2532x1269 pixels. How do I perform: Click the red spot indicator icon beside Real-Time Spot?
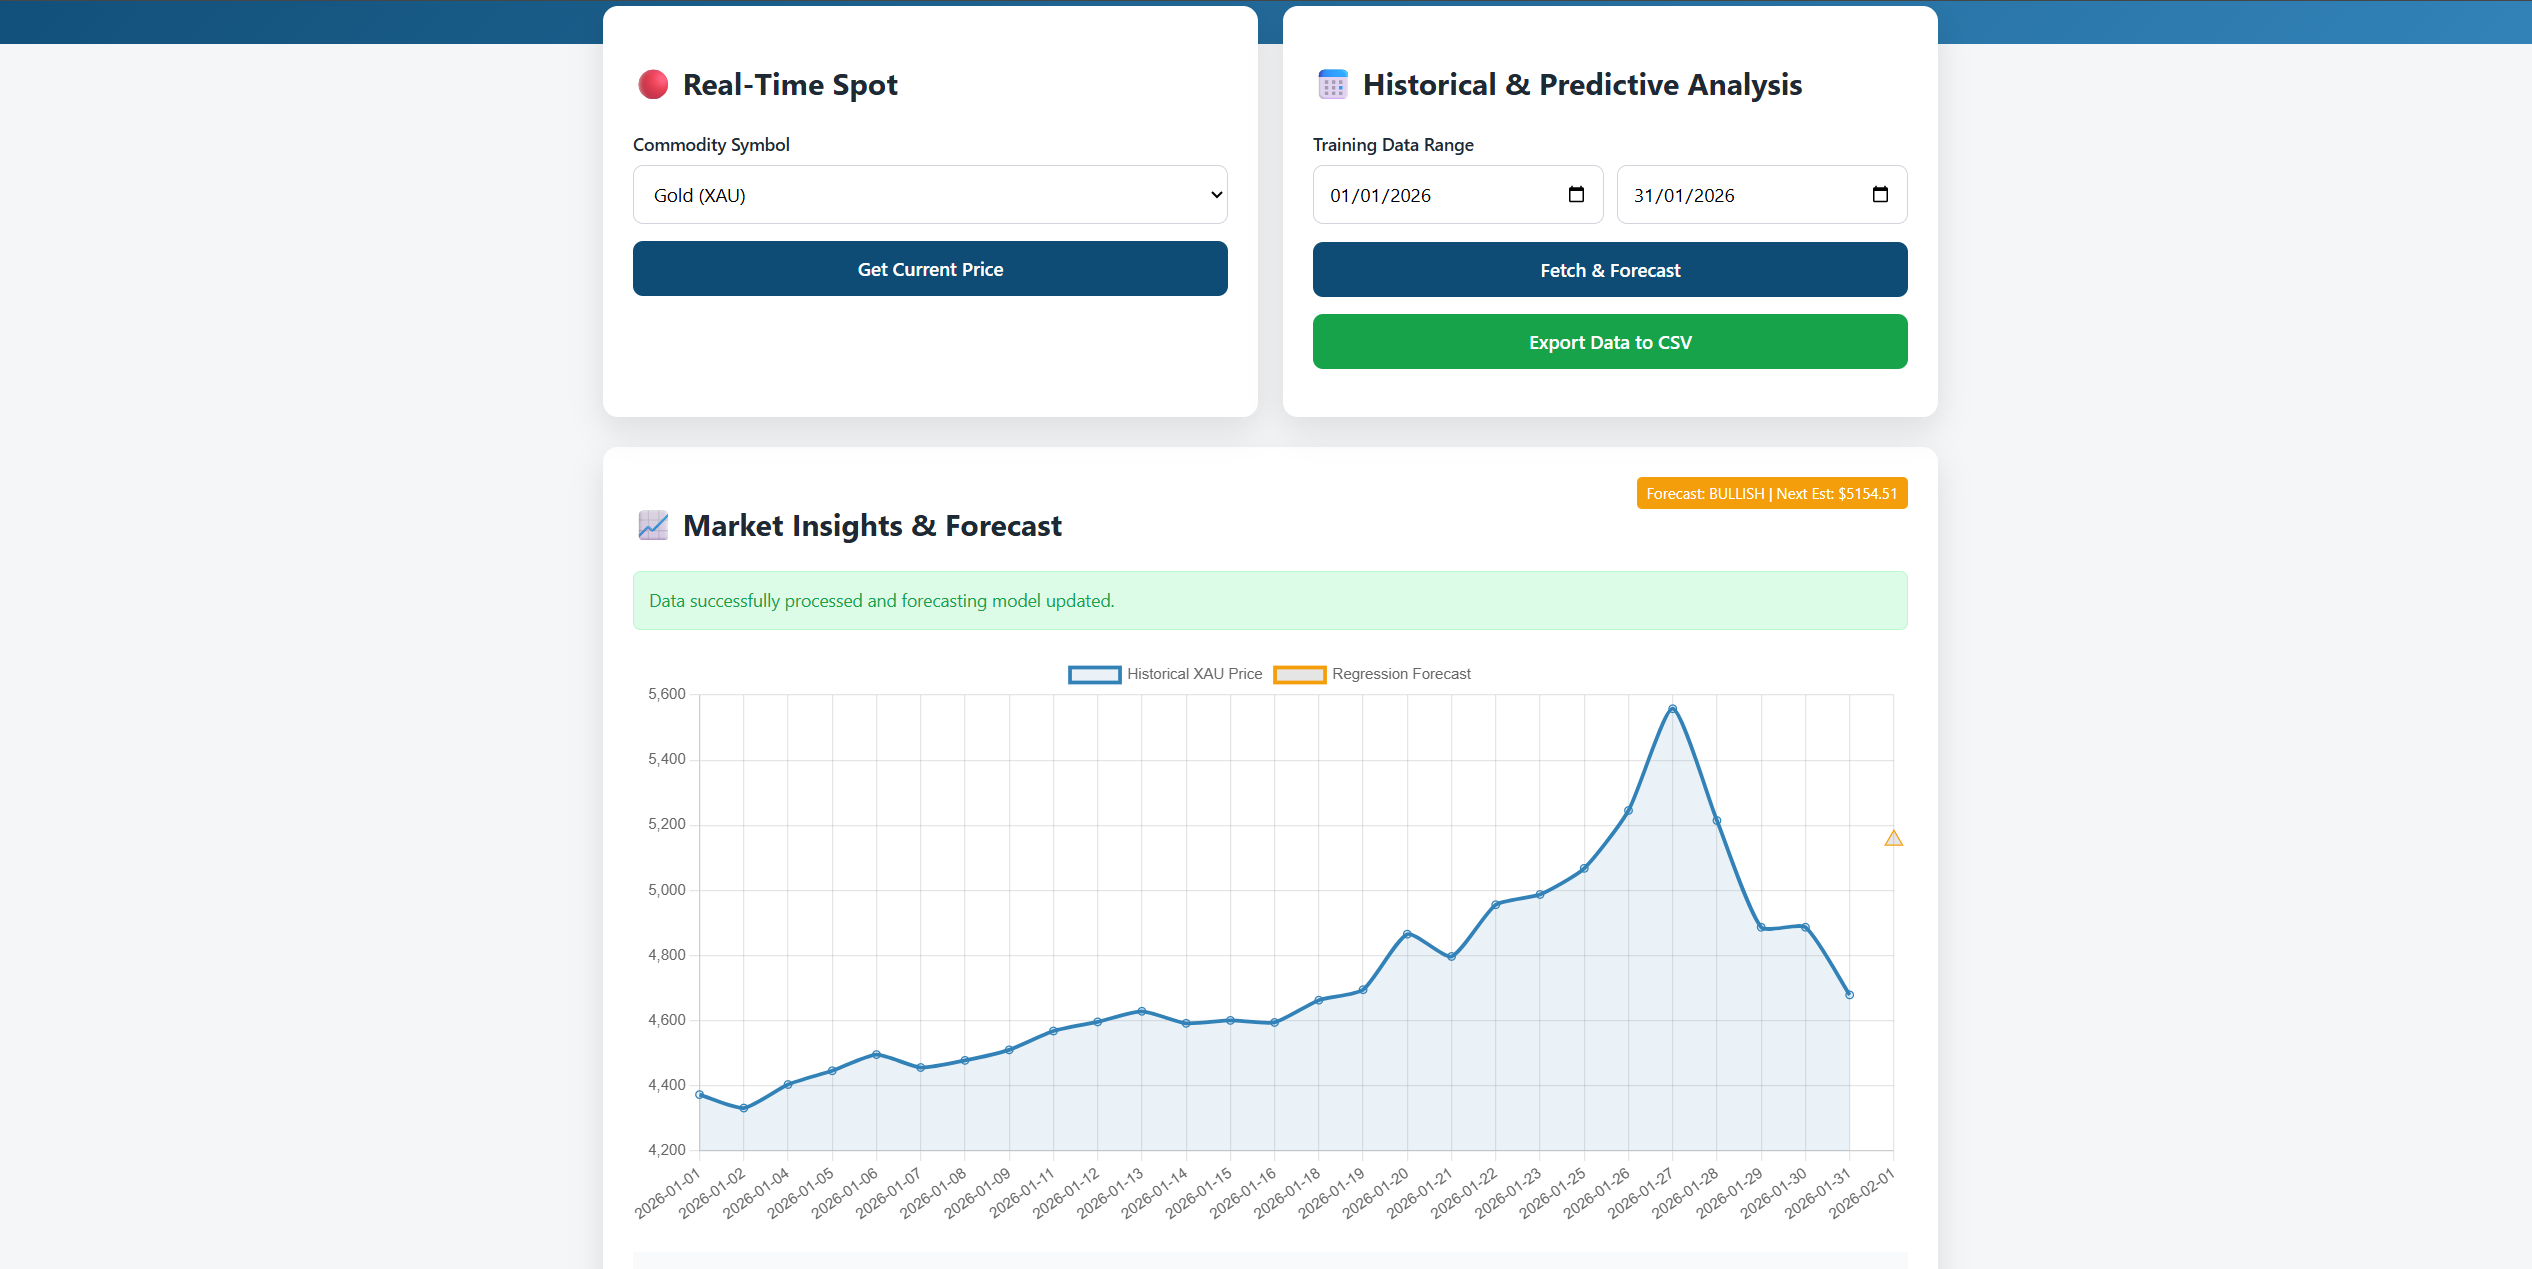pyautogui.click(x=653, y=84)
